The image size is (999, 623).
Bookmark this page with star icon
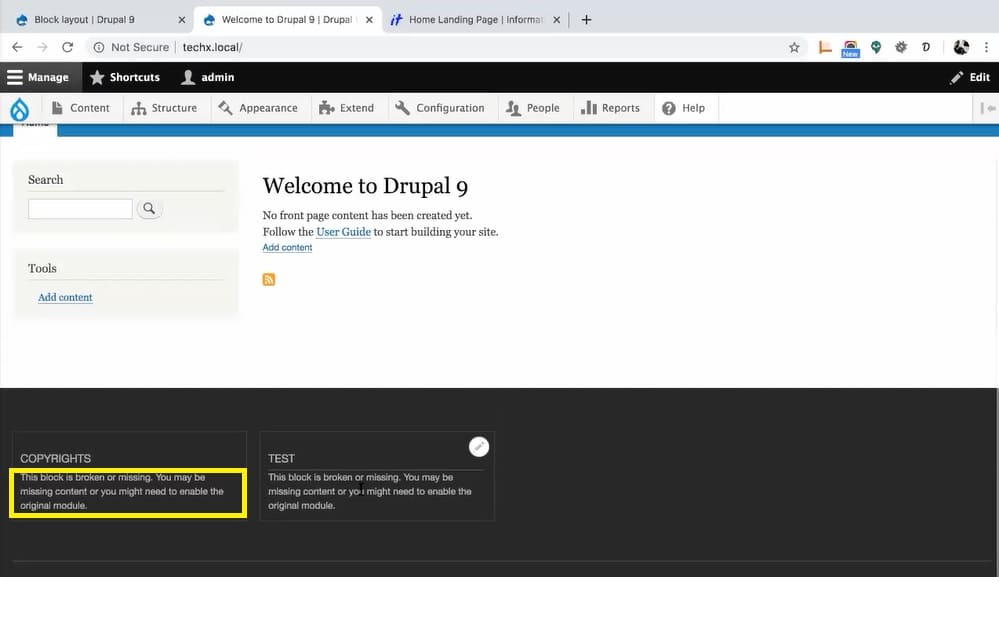(x=794, y=47)
